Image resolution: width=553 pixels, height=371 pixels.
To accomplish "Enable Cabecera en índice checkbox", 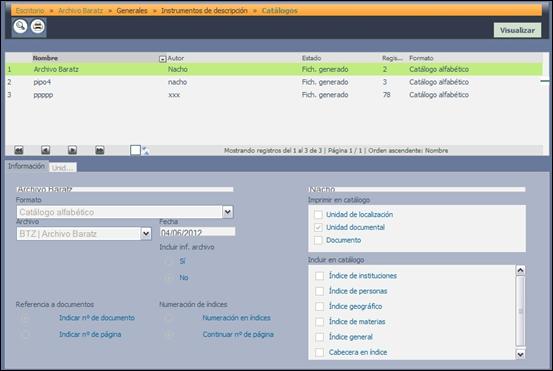I will pyautogui.click(x=320, y=352).
